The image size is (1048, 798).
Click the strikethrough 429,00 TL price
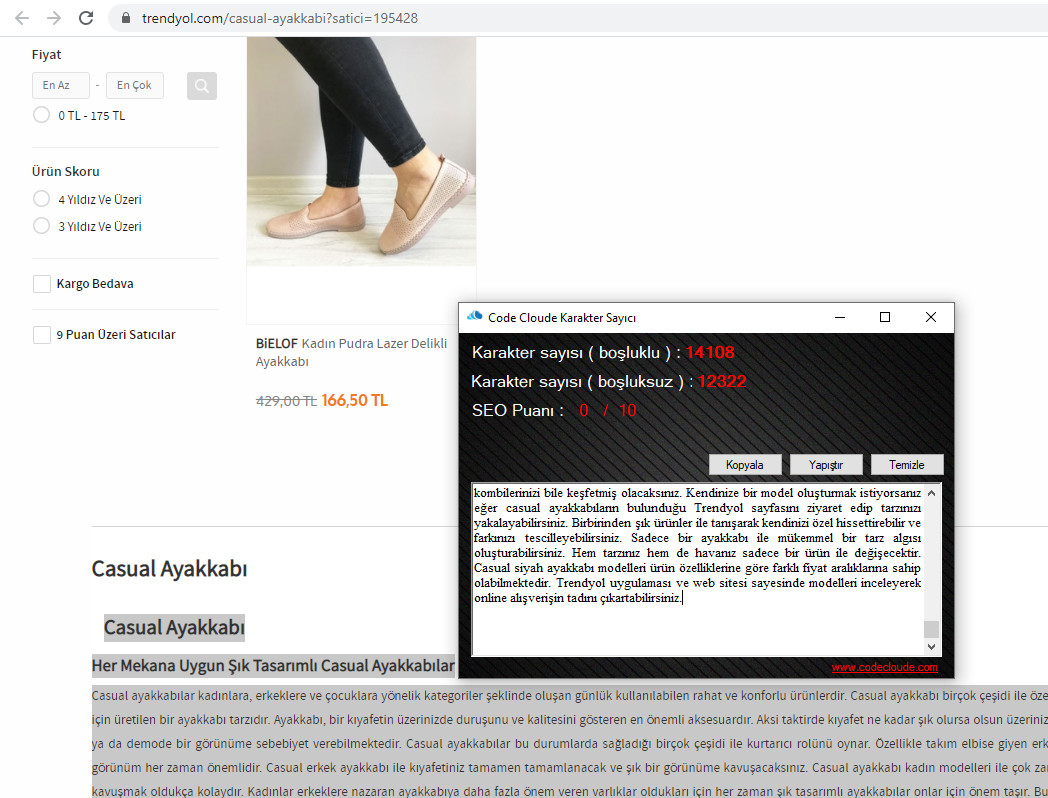click(x=286, y=401)
